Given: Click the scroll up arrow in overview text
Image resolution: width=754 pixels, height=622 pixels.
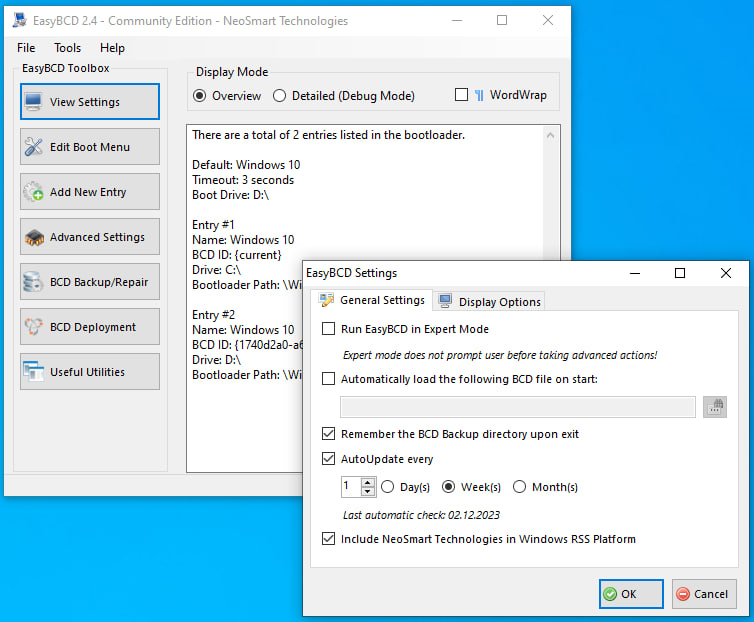Looking at the screenshot, I should [x=551, y=136].
